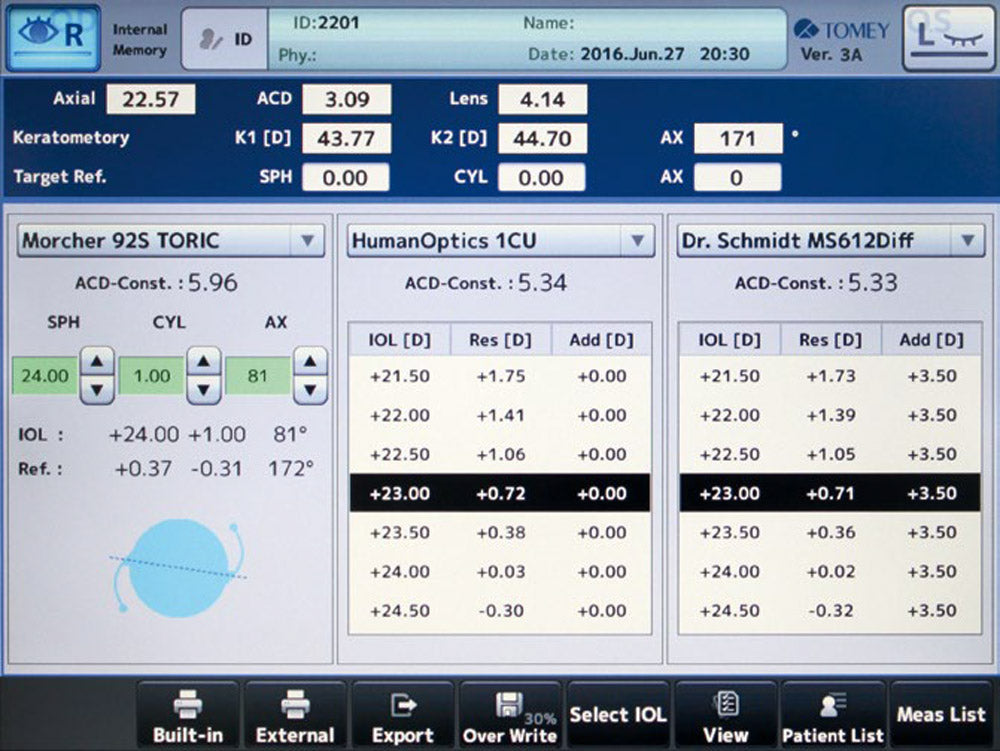
Task: Decrease toric AX value with down arrow
Action: (310, 389)
